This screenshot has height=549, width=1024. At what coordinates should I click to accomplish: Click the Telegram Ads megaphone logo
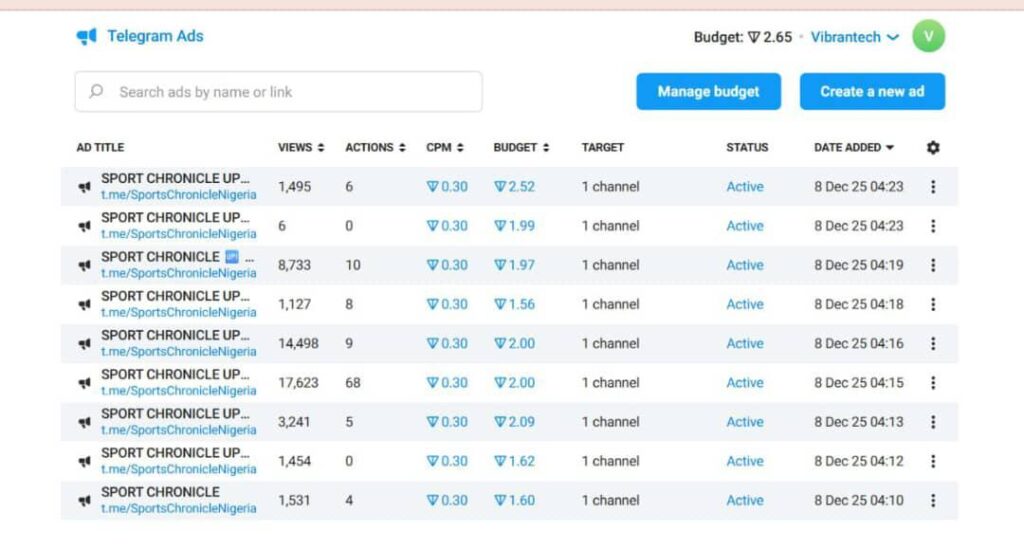(x=86, y=37)
